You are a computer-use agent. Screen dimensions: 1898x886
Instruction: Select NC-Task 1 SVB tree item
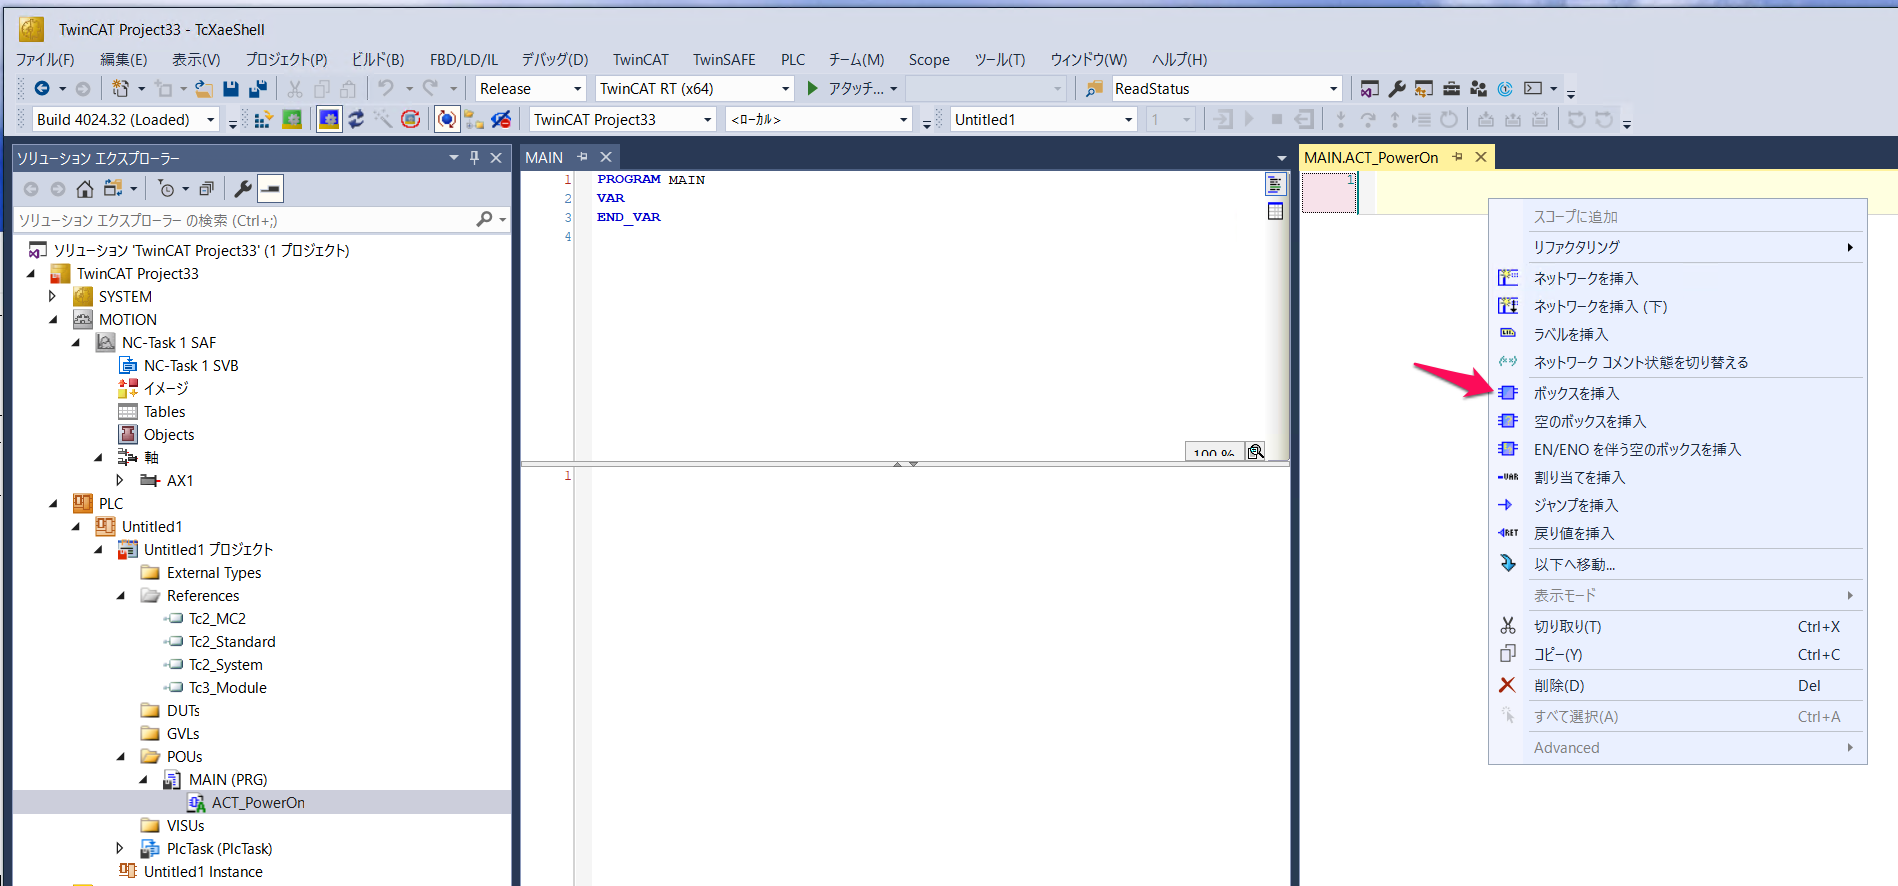point(191,366)
